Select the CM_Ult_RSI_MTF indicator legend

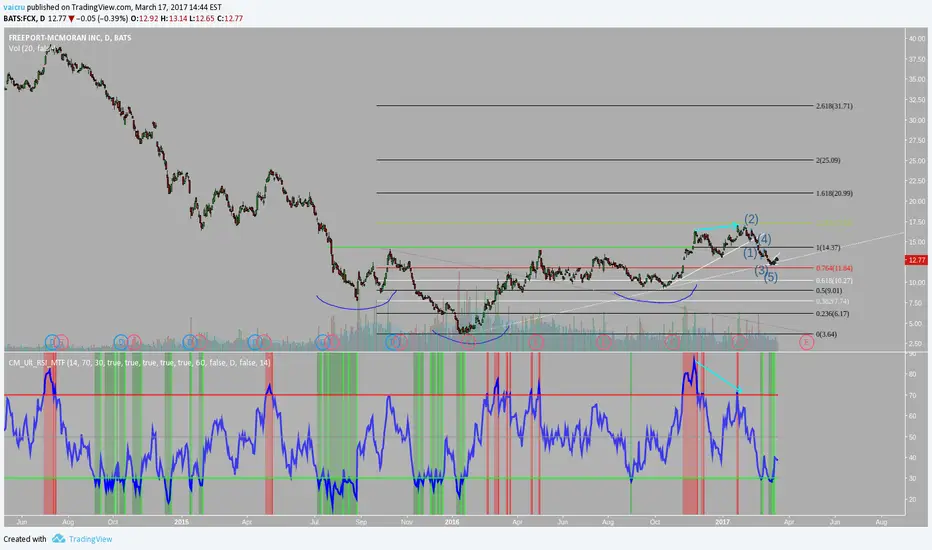tap(139, 362)
